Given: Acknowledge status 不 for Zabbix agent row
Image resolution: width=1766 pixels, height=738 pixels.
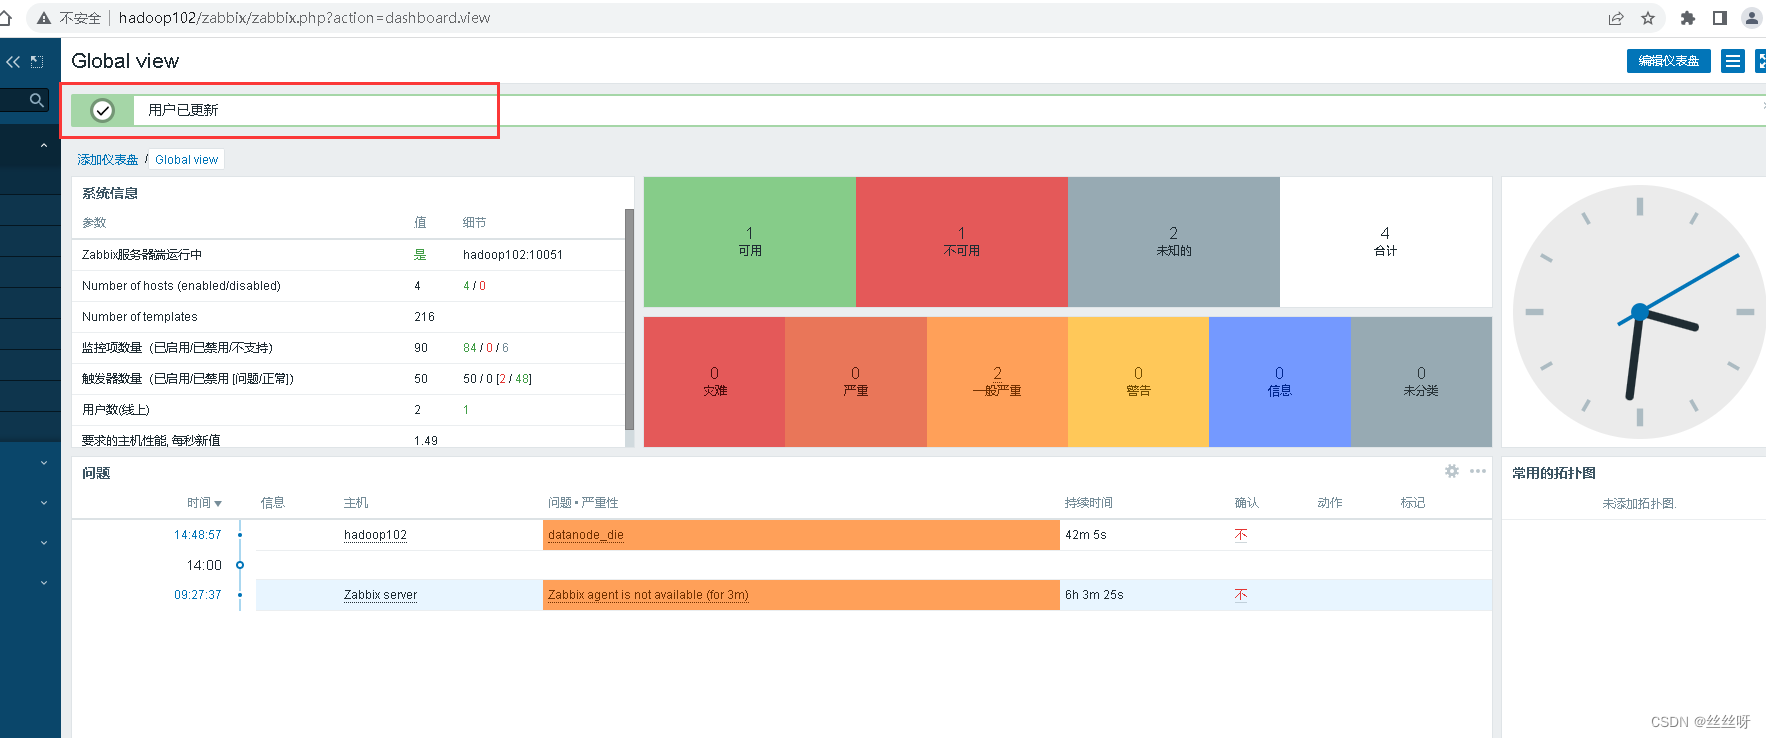Looking at the screenshot, I should [x=1241, y=595].
